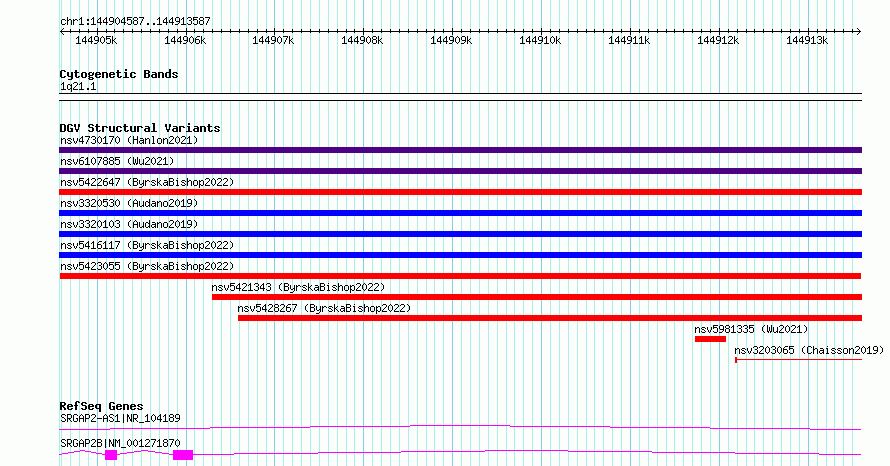The width and height of the screenshot is (890, 466).
Task: Click the DGV Structural Variants track title
Action: pos(140,128)
